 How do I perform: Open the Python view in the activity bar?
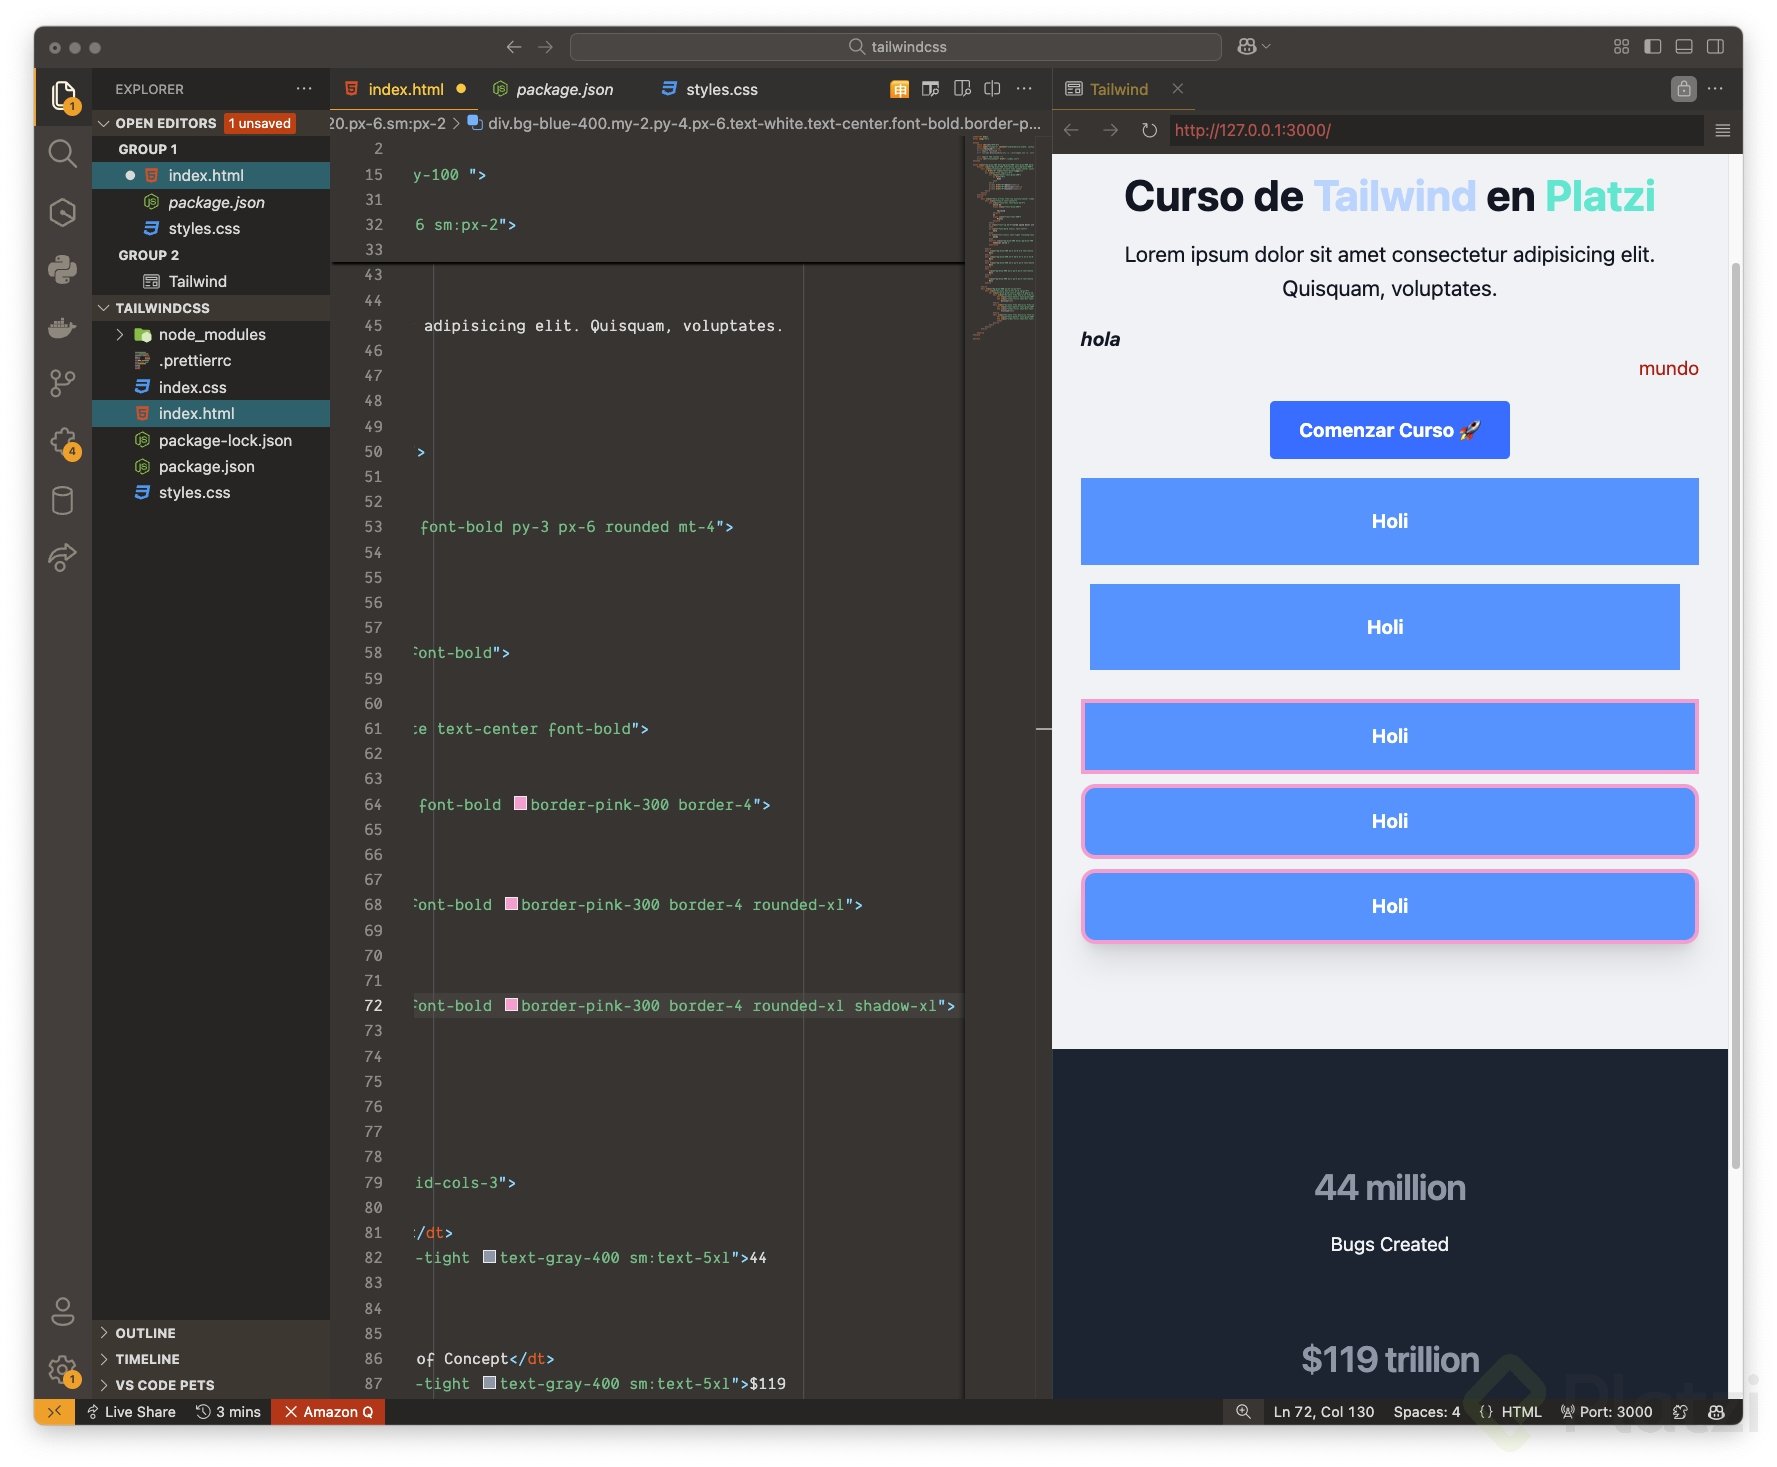coord(63,269)
